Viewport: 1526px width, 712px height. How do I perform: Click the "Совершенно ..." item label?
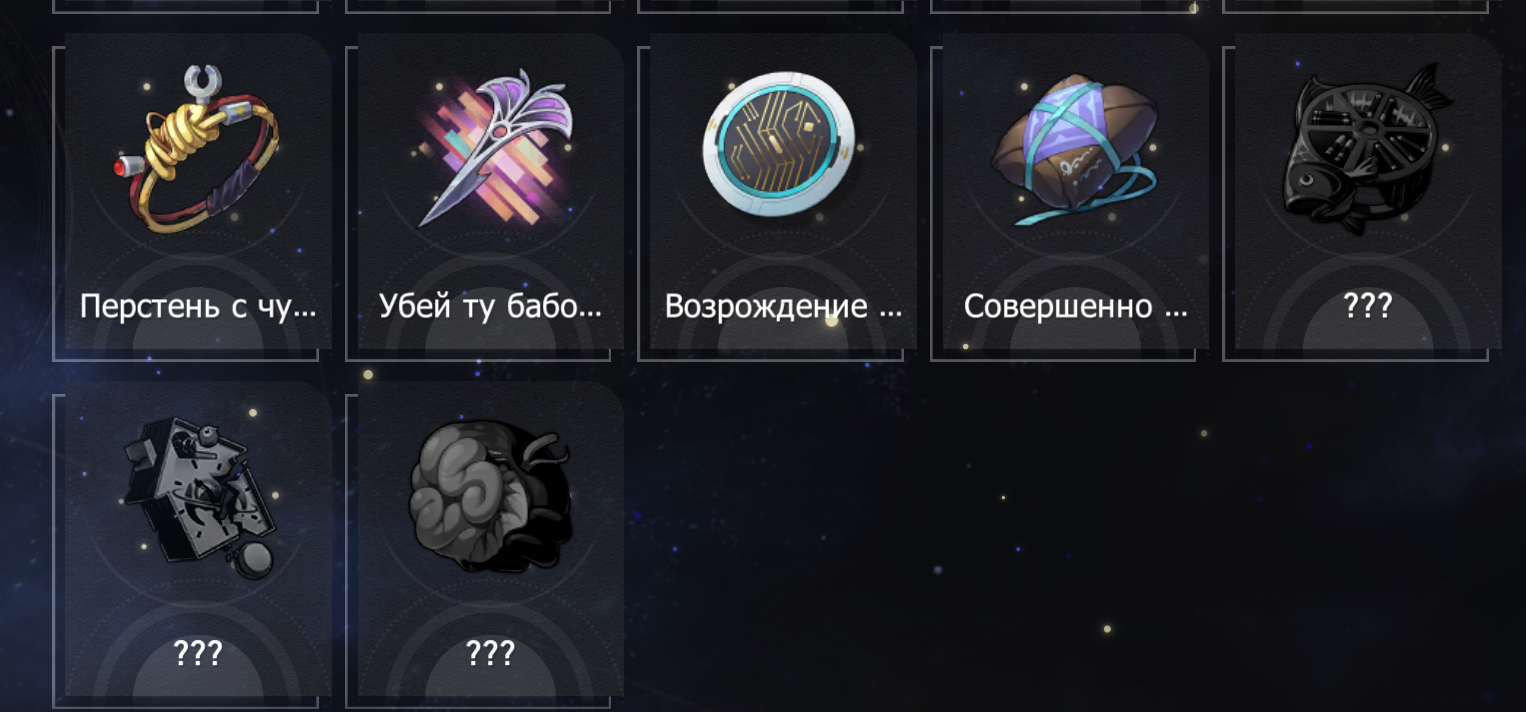[x=1076, y=306]
